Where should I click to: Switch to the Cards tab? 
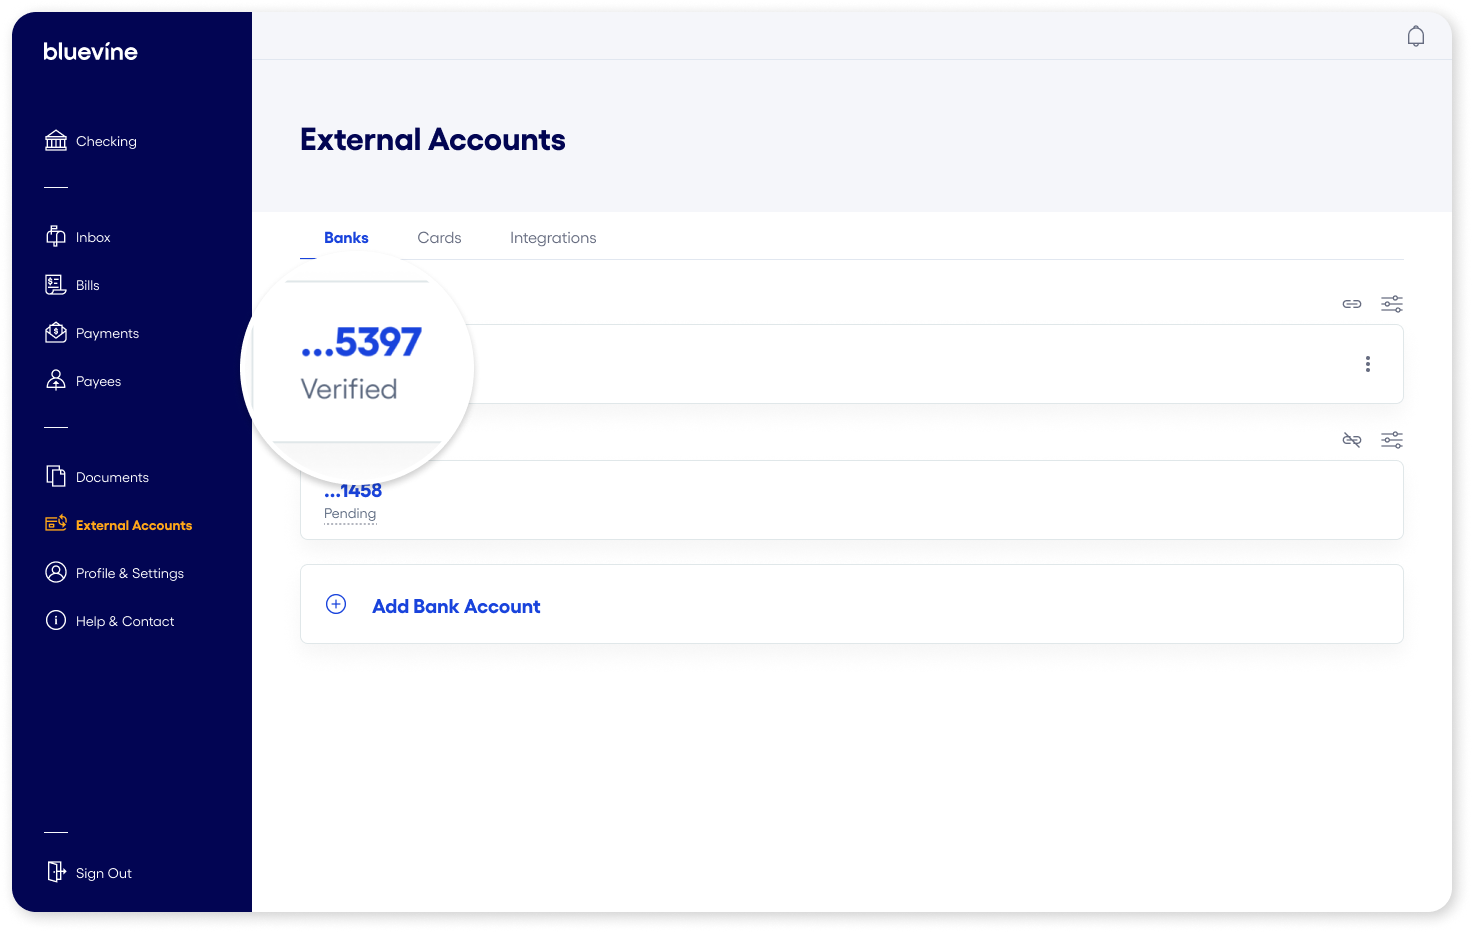pyautogui.click(x=439, y=237)
